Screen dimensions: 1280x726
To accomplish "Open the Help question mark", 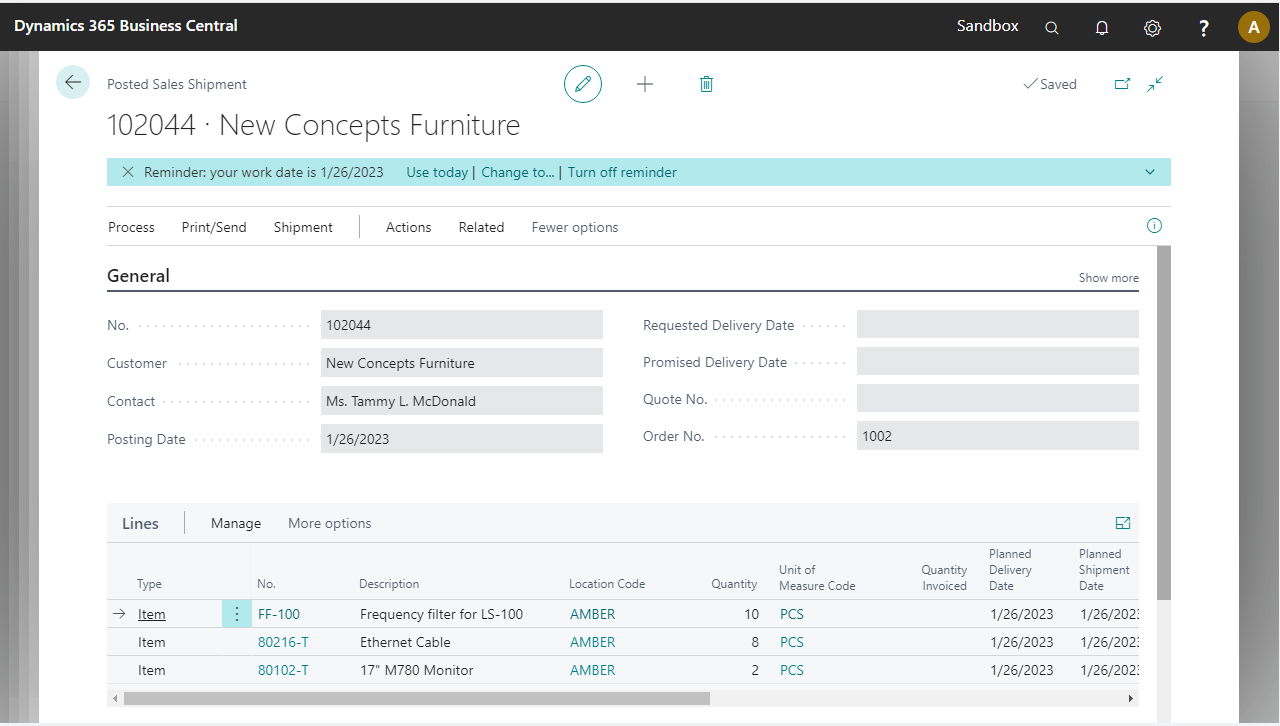I will 1203,28.
